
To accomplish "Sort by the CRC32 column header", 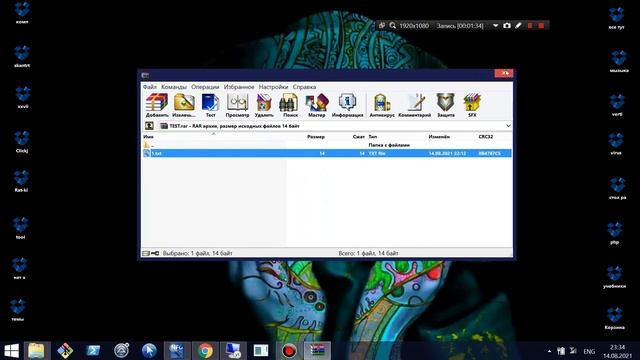I will pyautogui.click(x=486, y=137).
